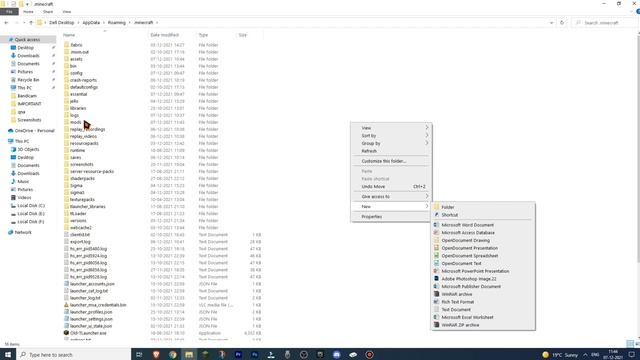Click the Network icon in the sidebar
This screenshot has width=640, height=360.
[11, 232]
